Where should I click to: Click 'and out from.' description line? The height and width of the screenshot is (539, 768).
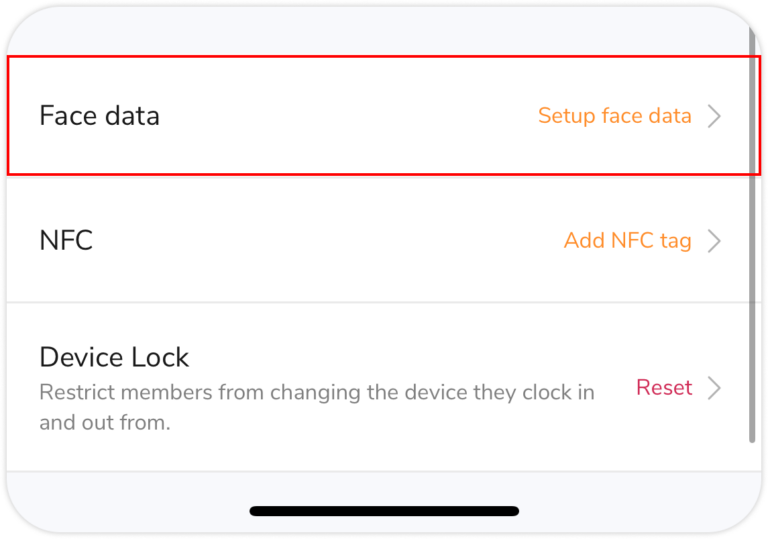pyautogui.click(x=104, y=422)
